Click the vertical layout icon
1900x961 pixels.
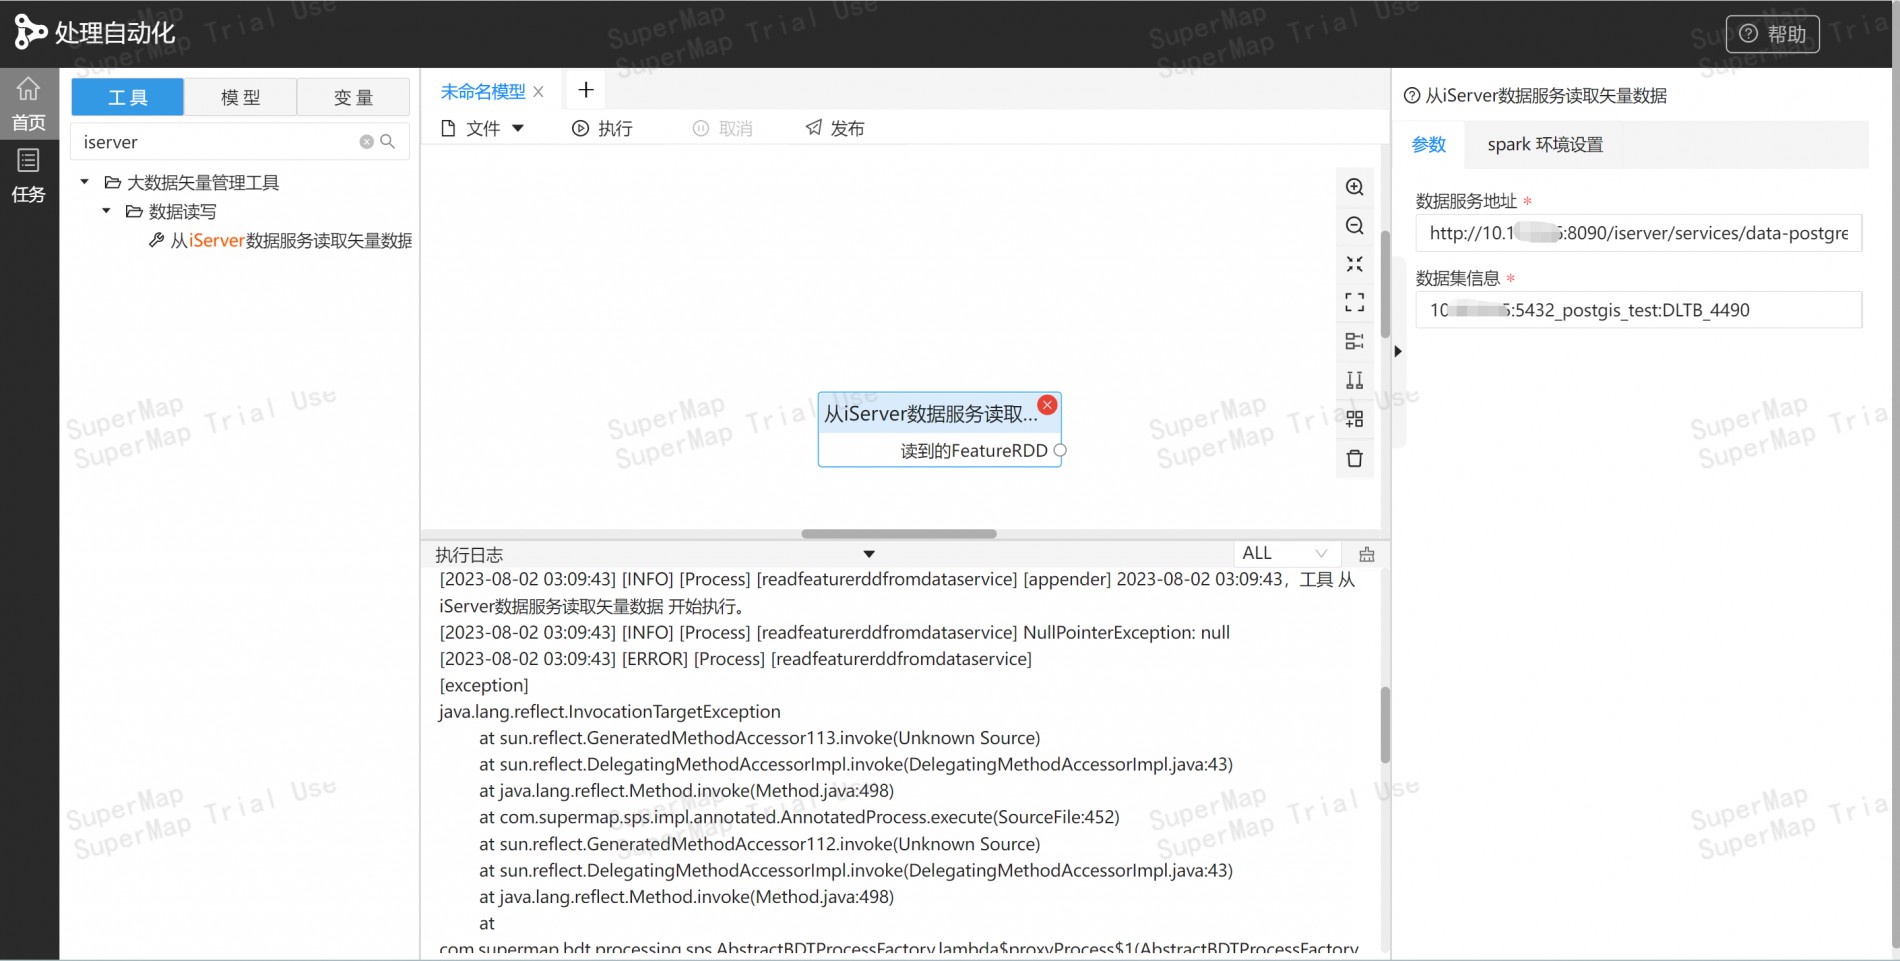point(1355,380)
